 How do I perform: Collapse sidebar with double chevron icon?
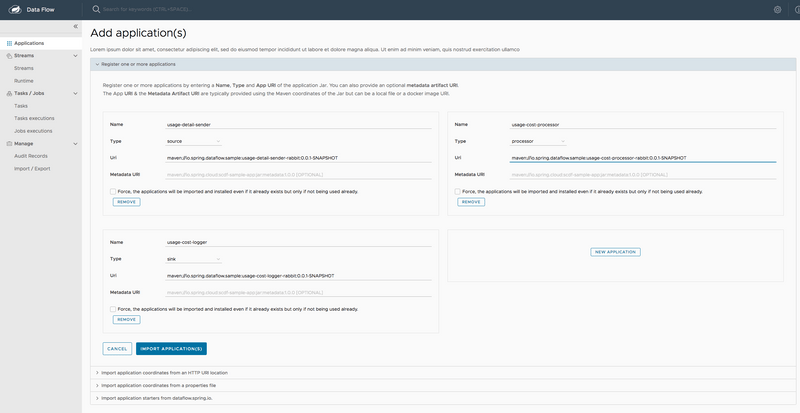(x=76, y=26)
